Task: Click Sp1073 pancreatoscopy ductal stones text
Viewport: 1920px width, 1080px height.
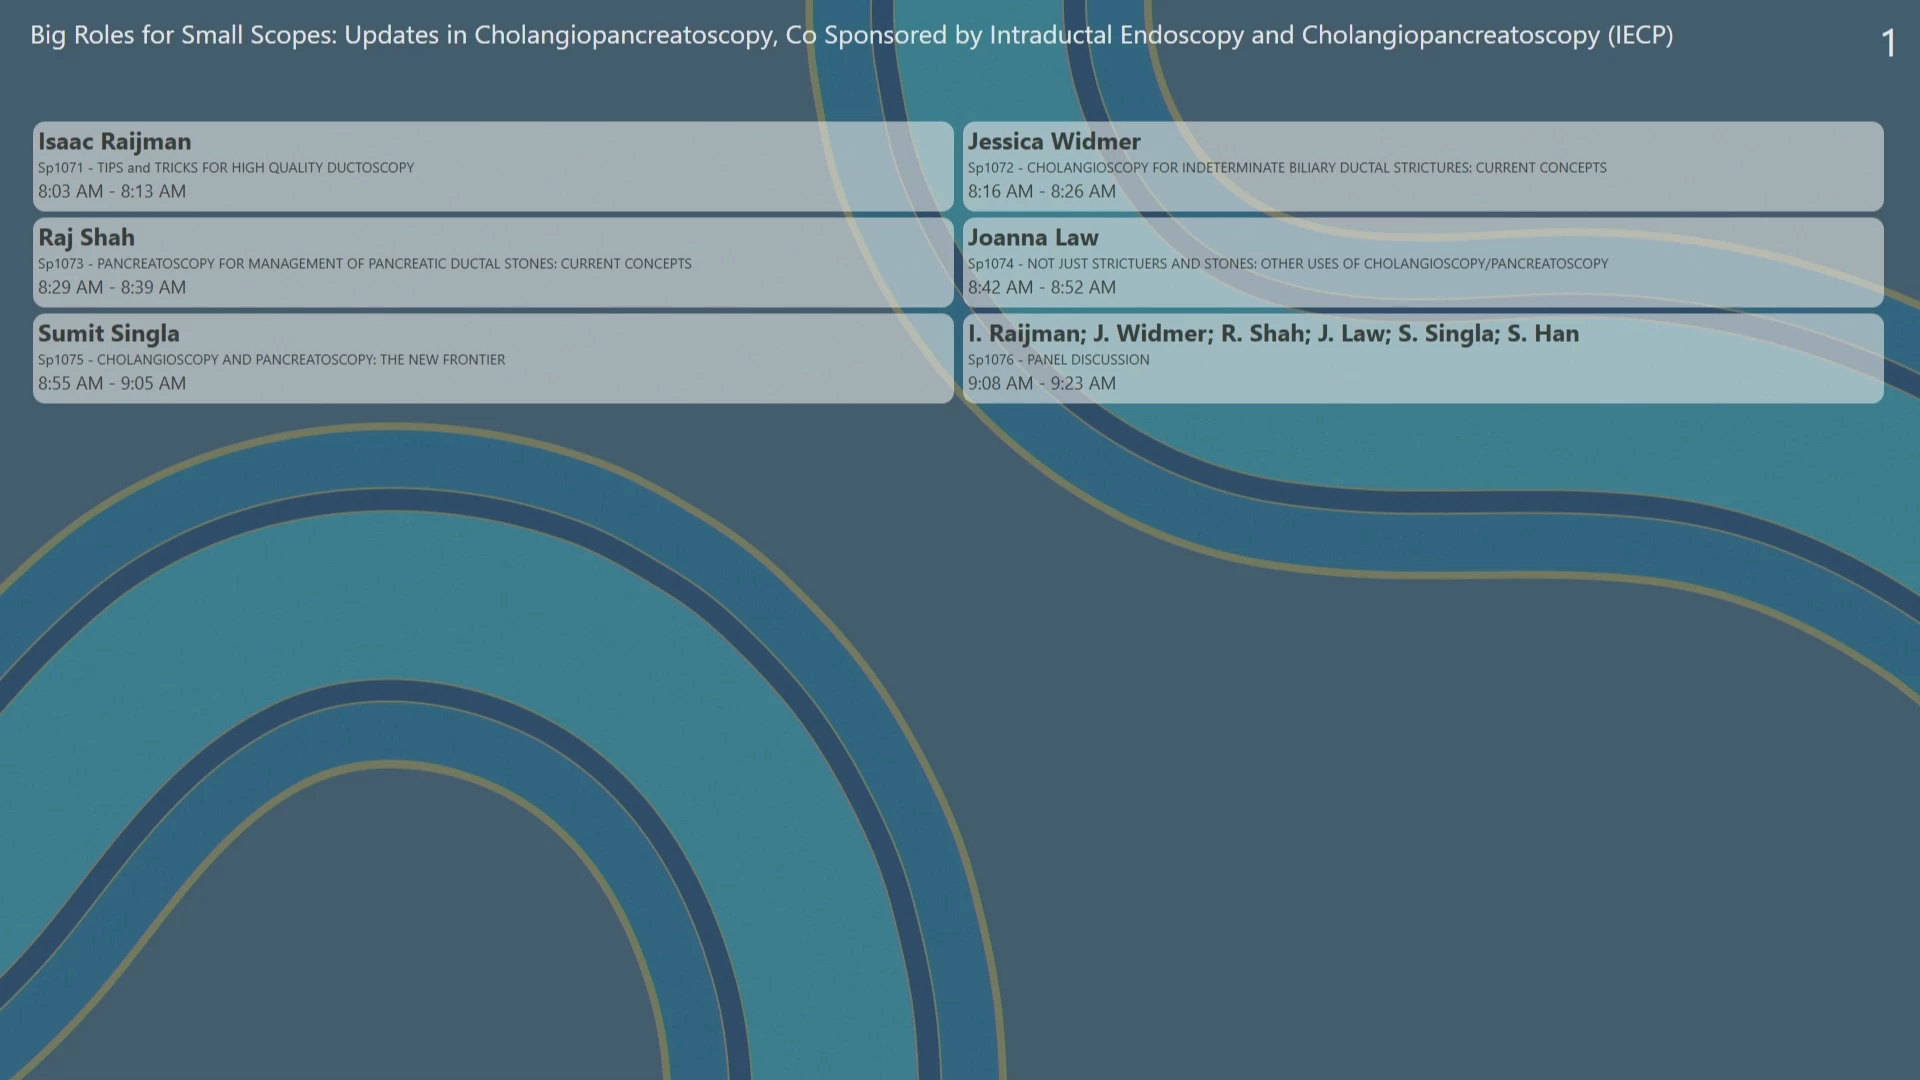Action: [x=365, y=264]
